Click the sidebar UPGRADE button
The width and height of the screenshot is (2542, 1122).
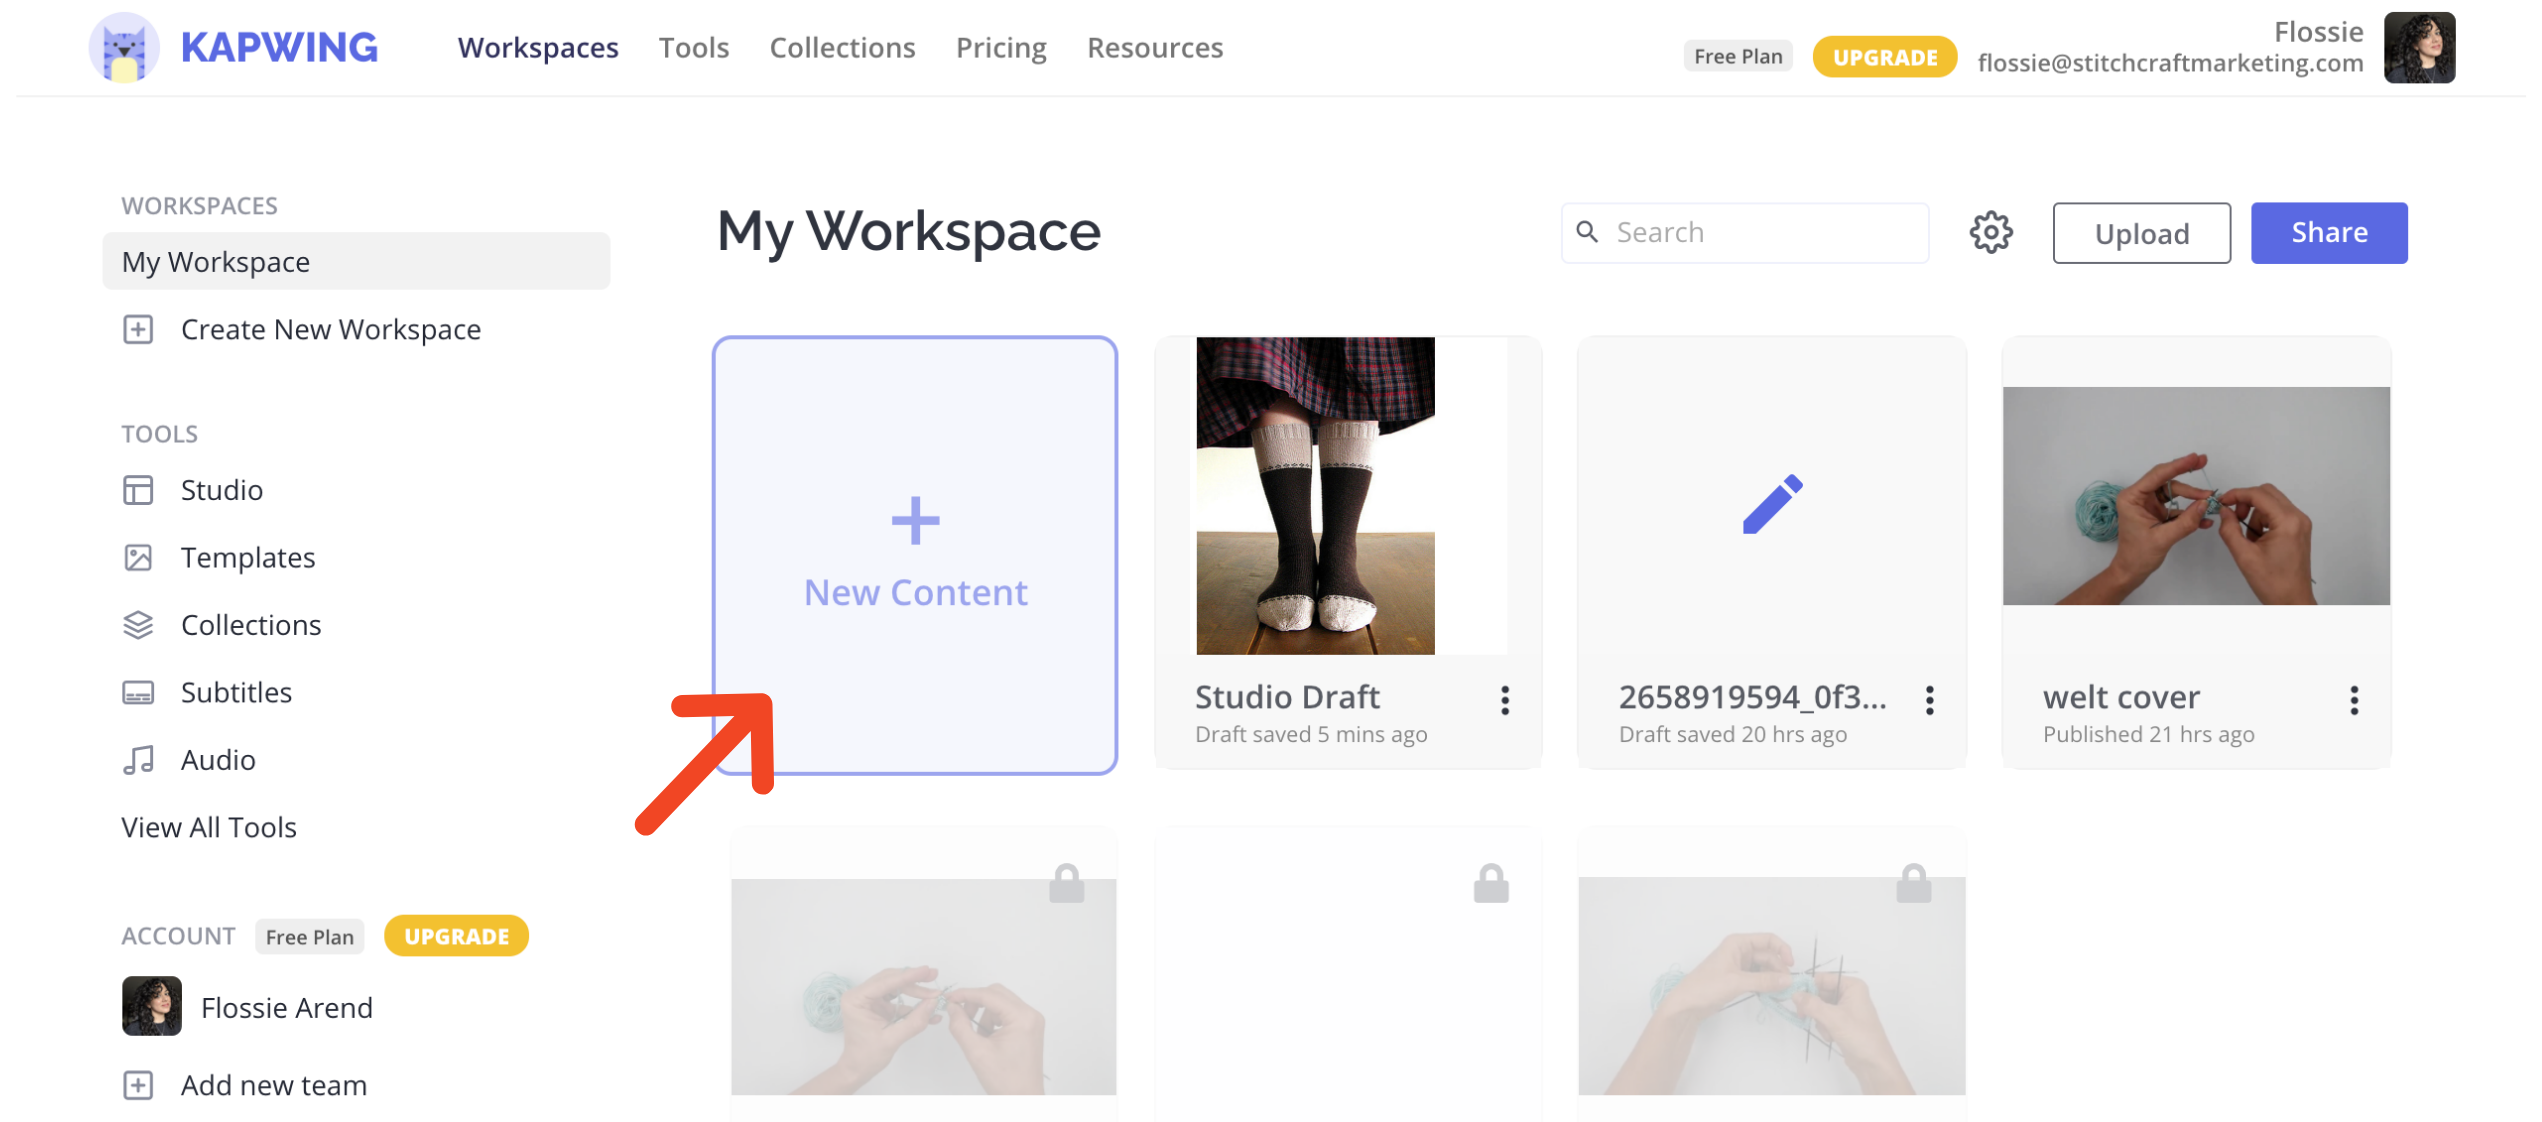coord(456,936)
